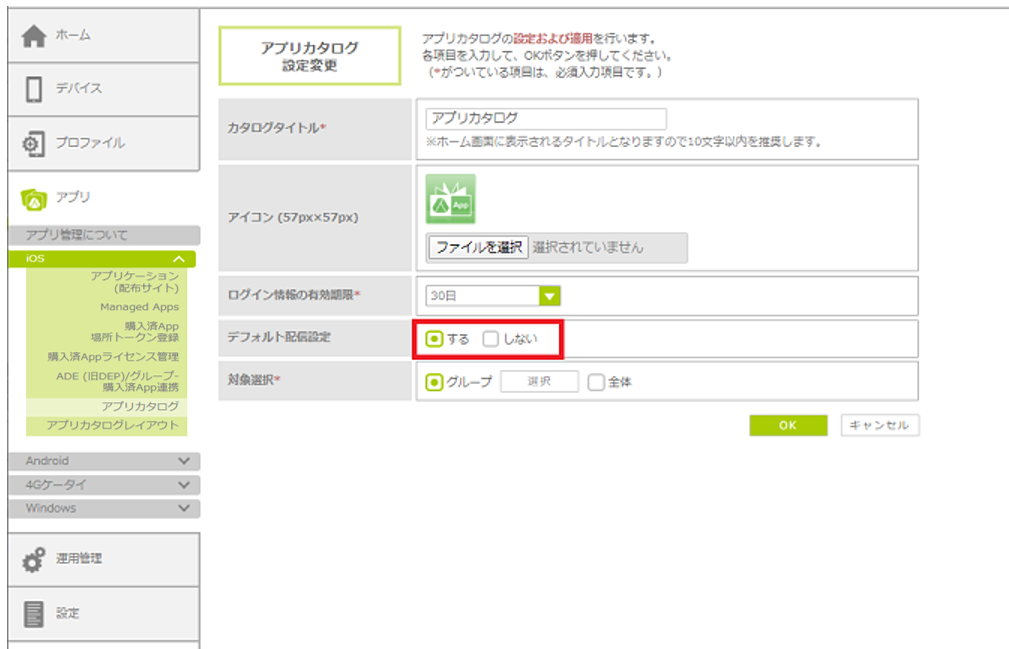Expand the Windows section
Screen dimensions: 1009x649
point(183,508)
